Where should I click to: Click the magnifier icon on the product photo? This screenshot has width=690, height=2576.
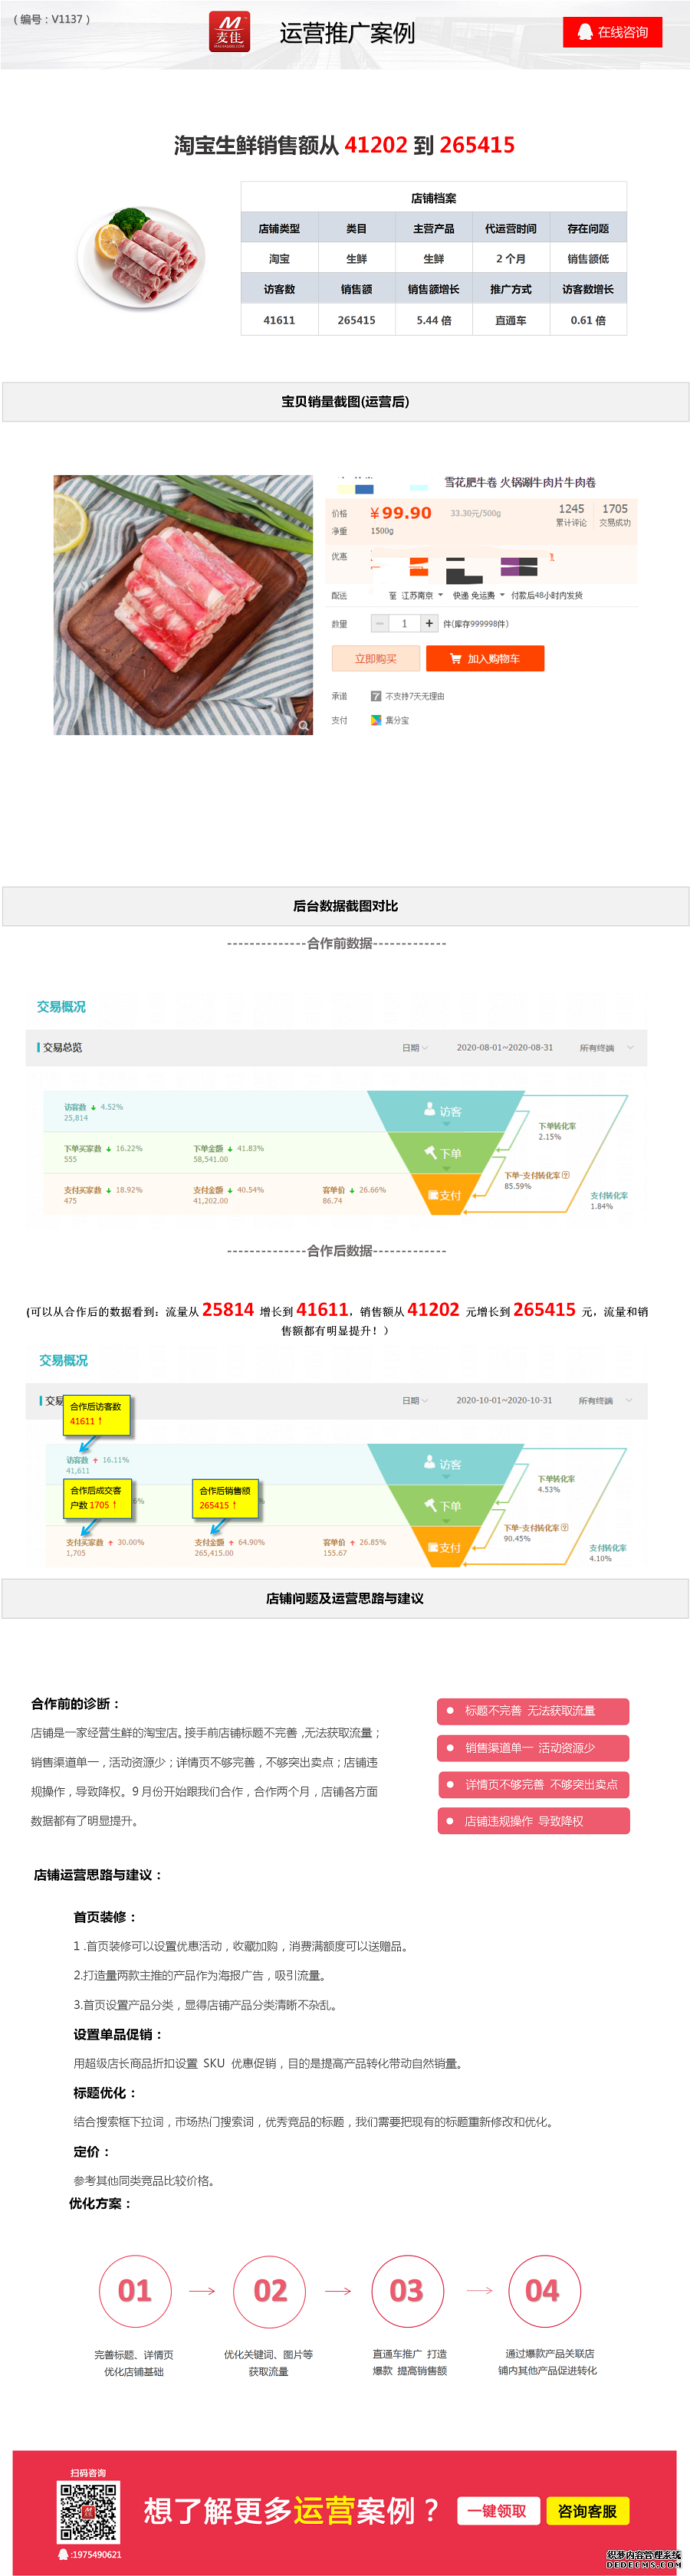pos(303,726)
